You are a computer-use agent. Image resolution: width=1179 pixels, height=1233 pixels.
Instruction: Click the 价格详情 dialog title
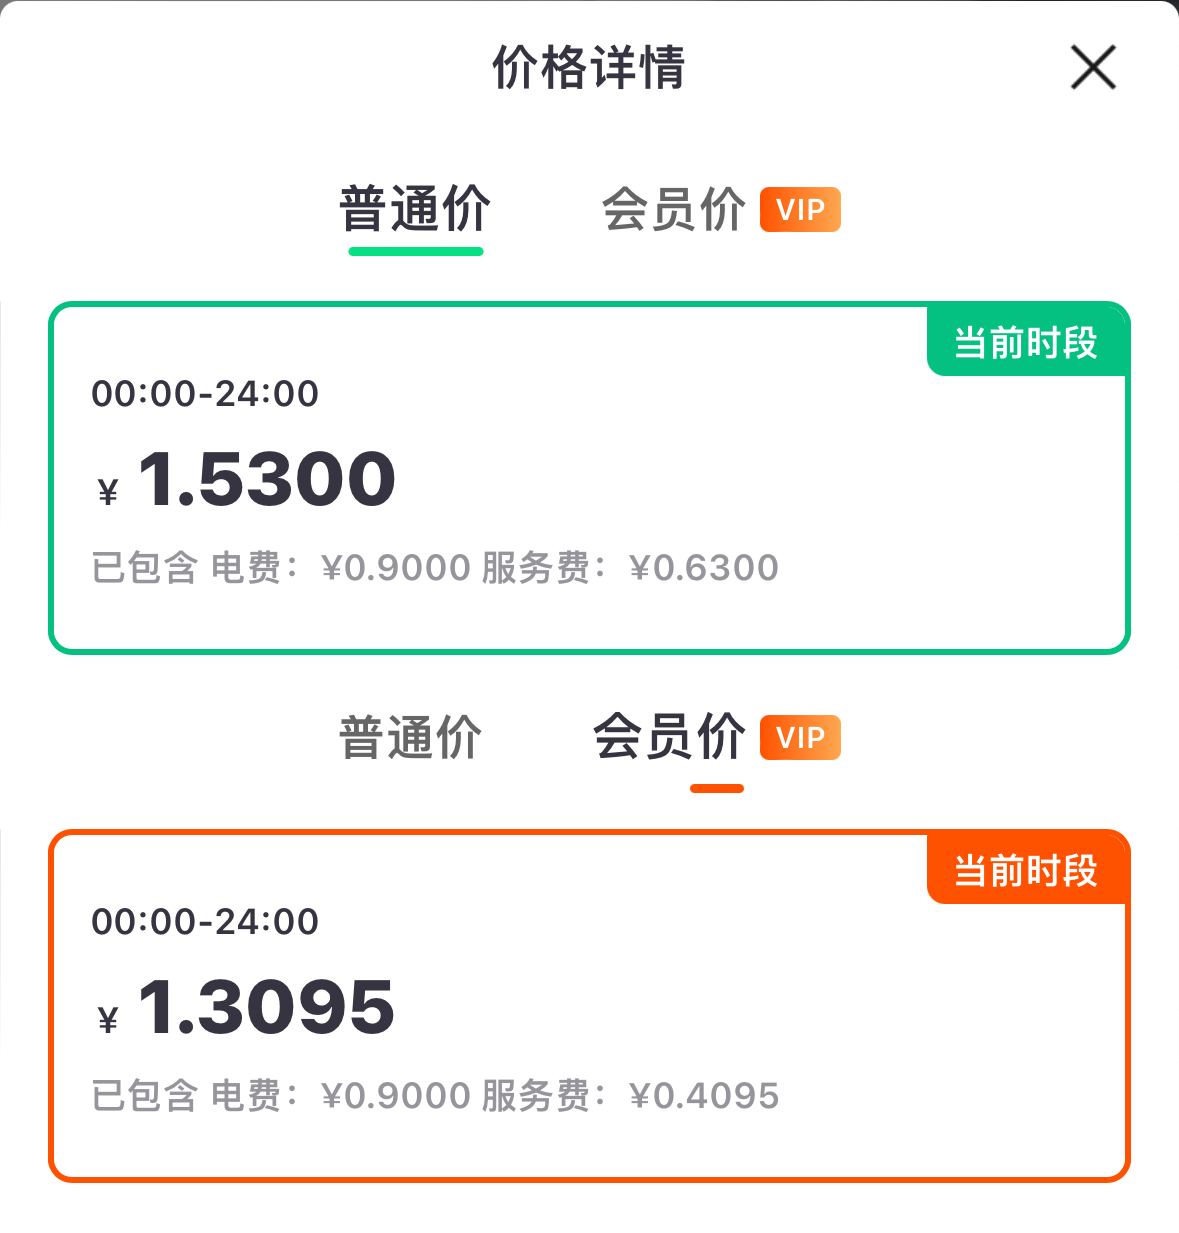pos(589,68)
